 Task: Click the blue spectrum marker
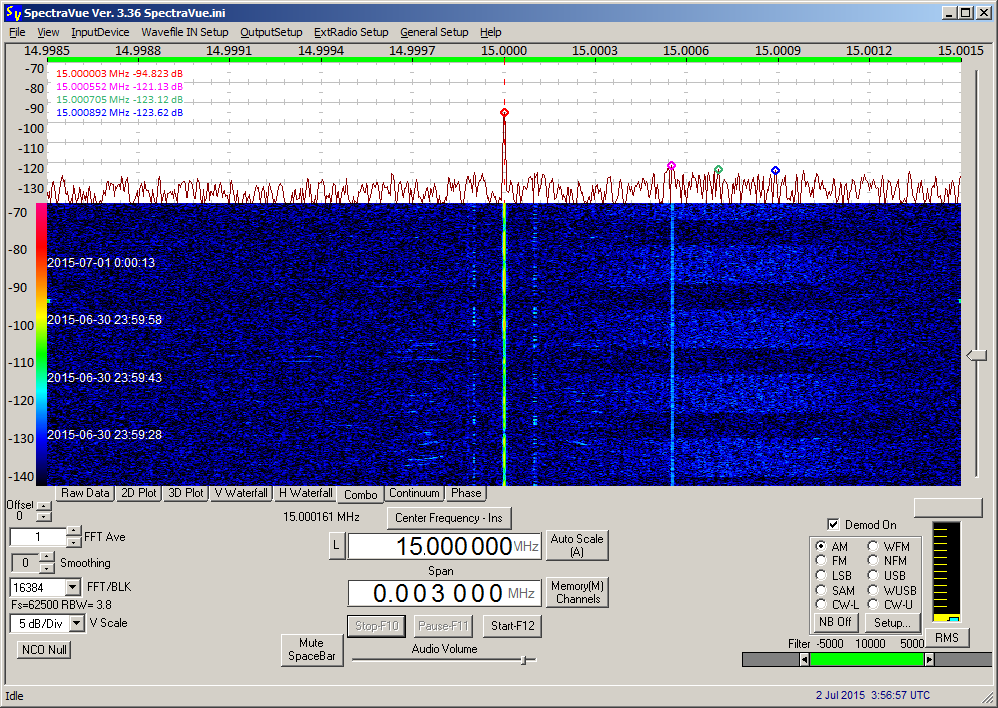pos(775,170)
